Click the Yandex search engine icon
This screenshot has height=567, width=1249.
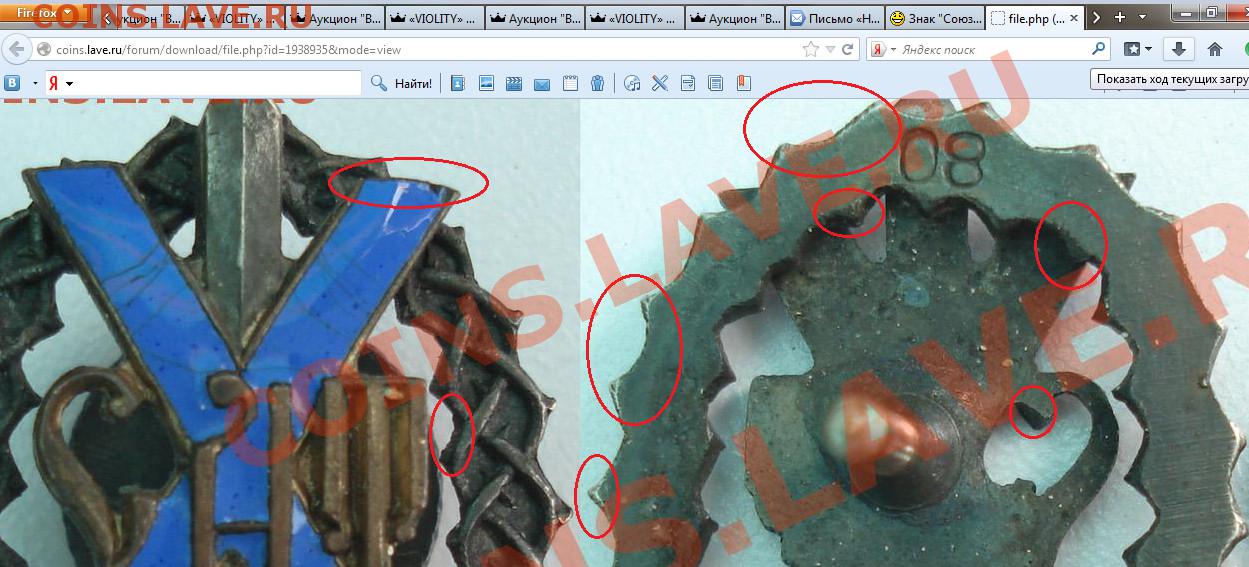pyautogui.click(x=877, y=49)
